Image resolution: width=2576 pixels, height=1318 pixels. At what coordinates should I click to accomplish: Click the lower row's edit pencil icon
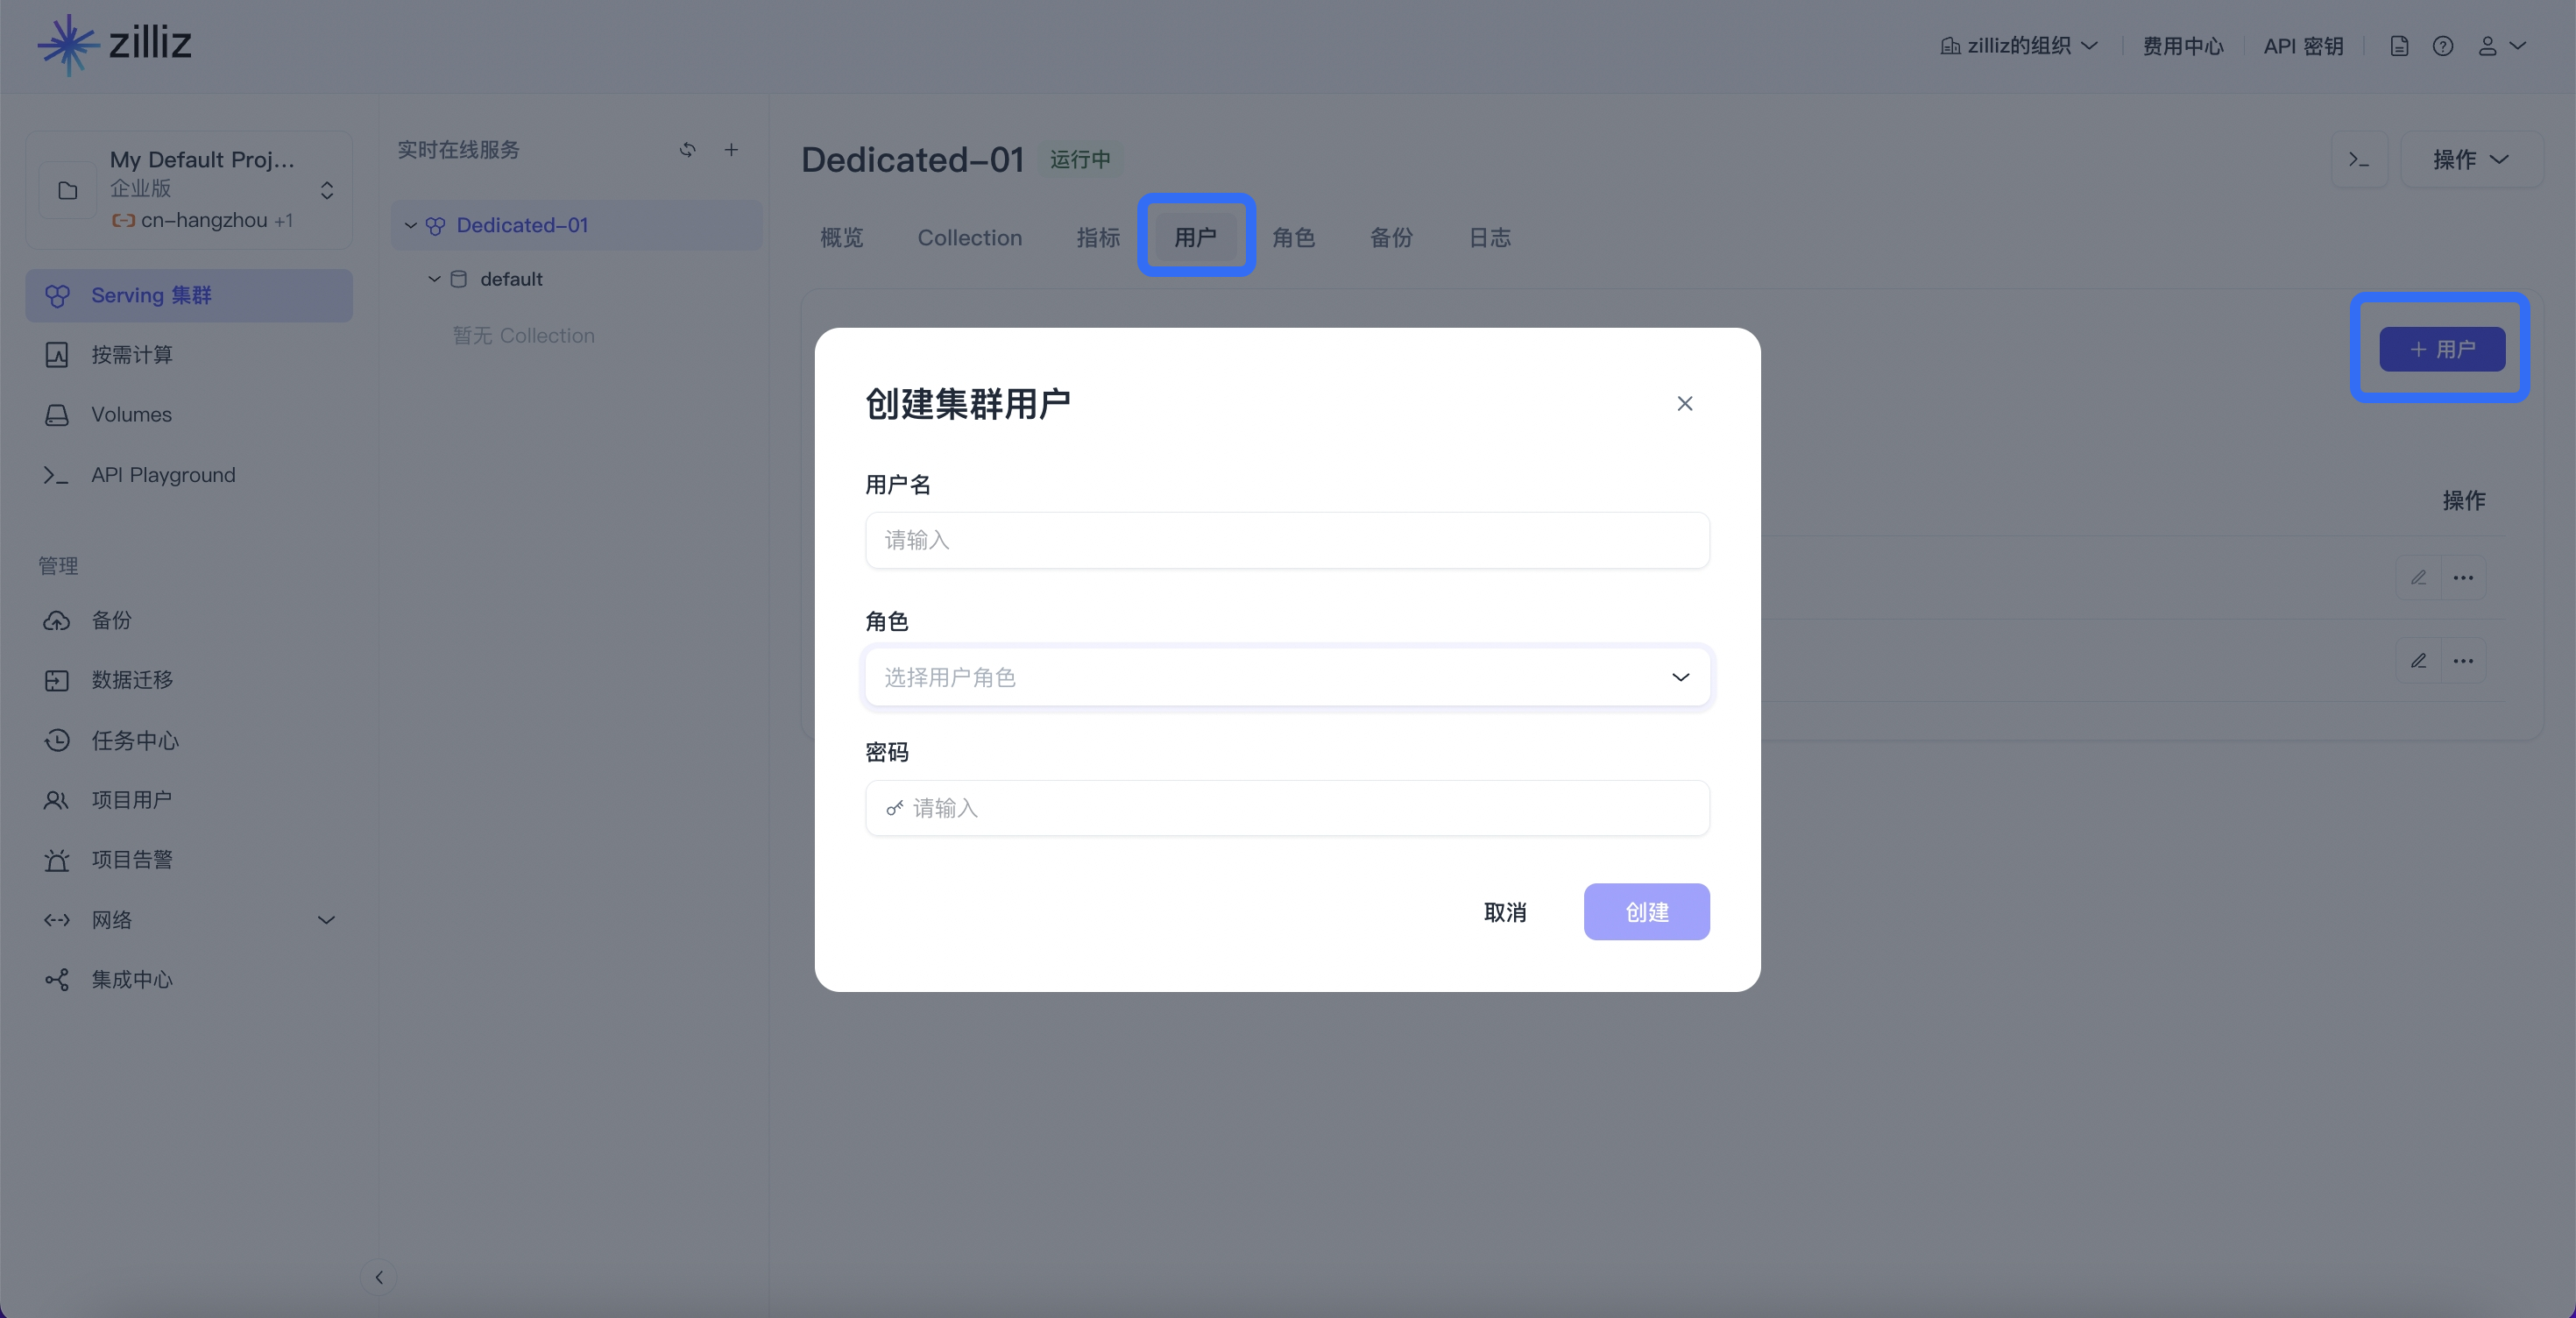click(x=2418, y=661)
